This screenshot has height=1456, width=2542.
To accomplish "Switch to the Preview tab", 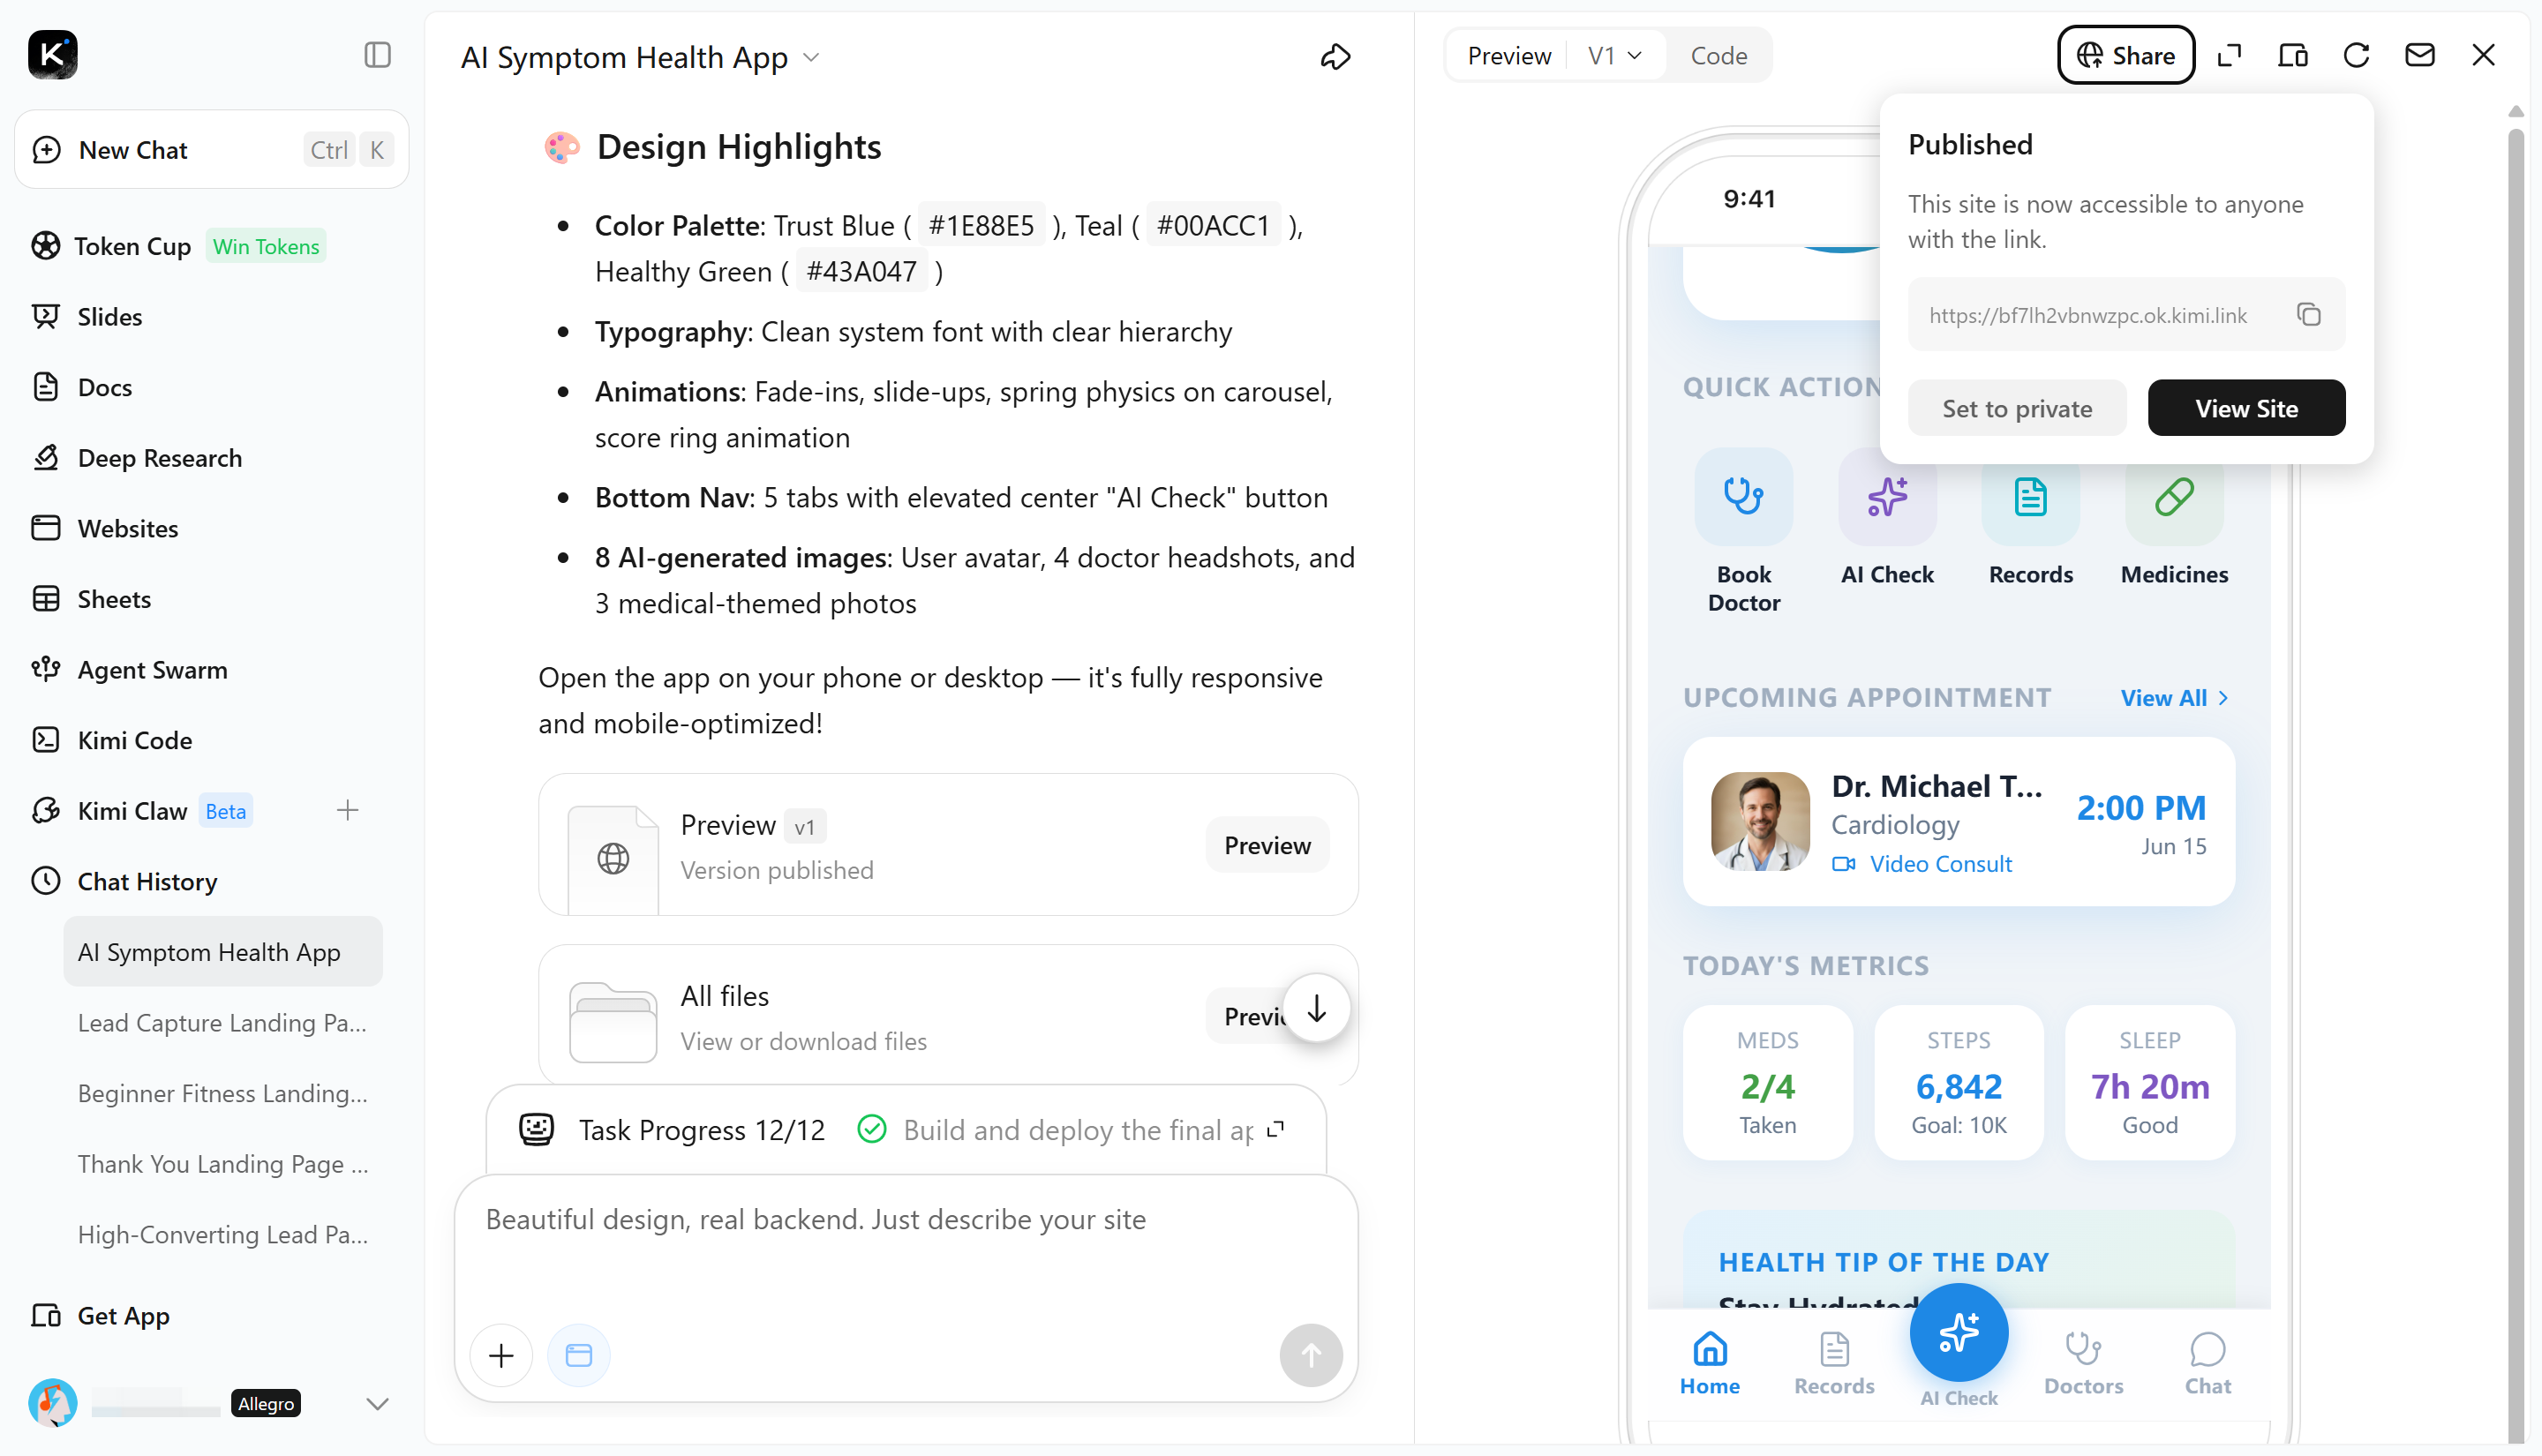I will point(1509,56).
